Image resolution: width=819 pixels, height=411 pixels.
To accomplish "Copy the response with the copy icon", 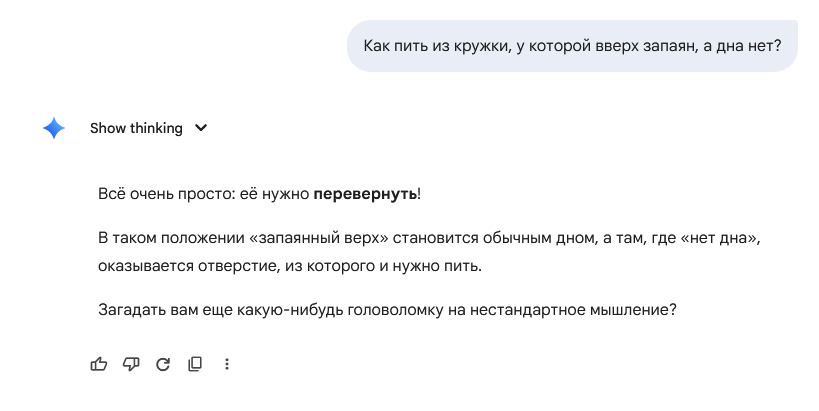I will pyautogui.click(x=195, y=364).
